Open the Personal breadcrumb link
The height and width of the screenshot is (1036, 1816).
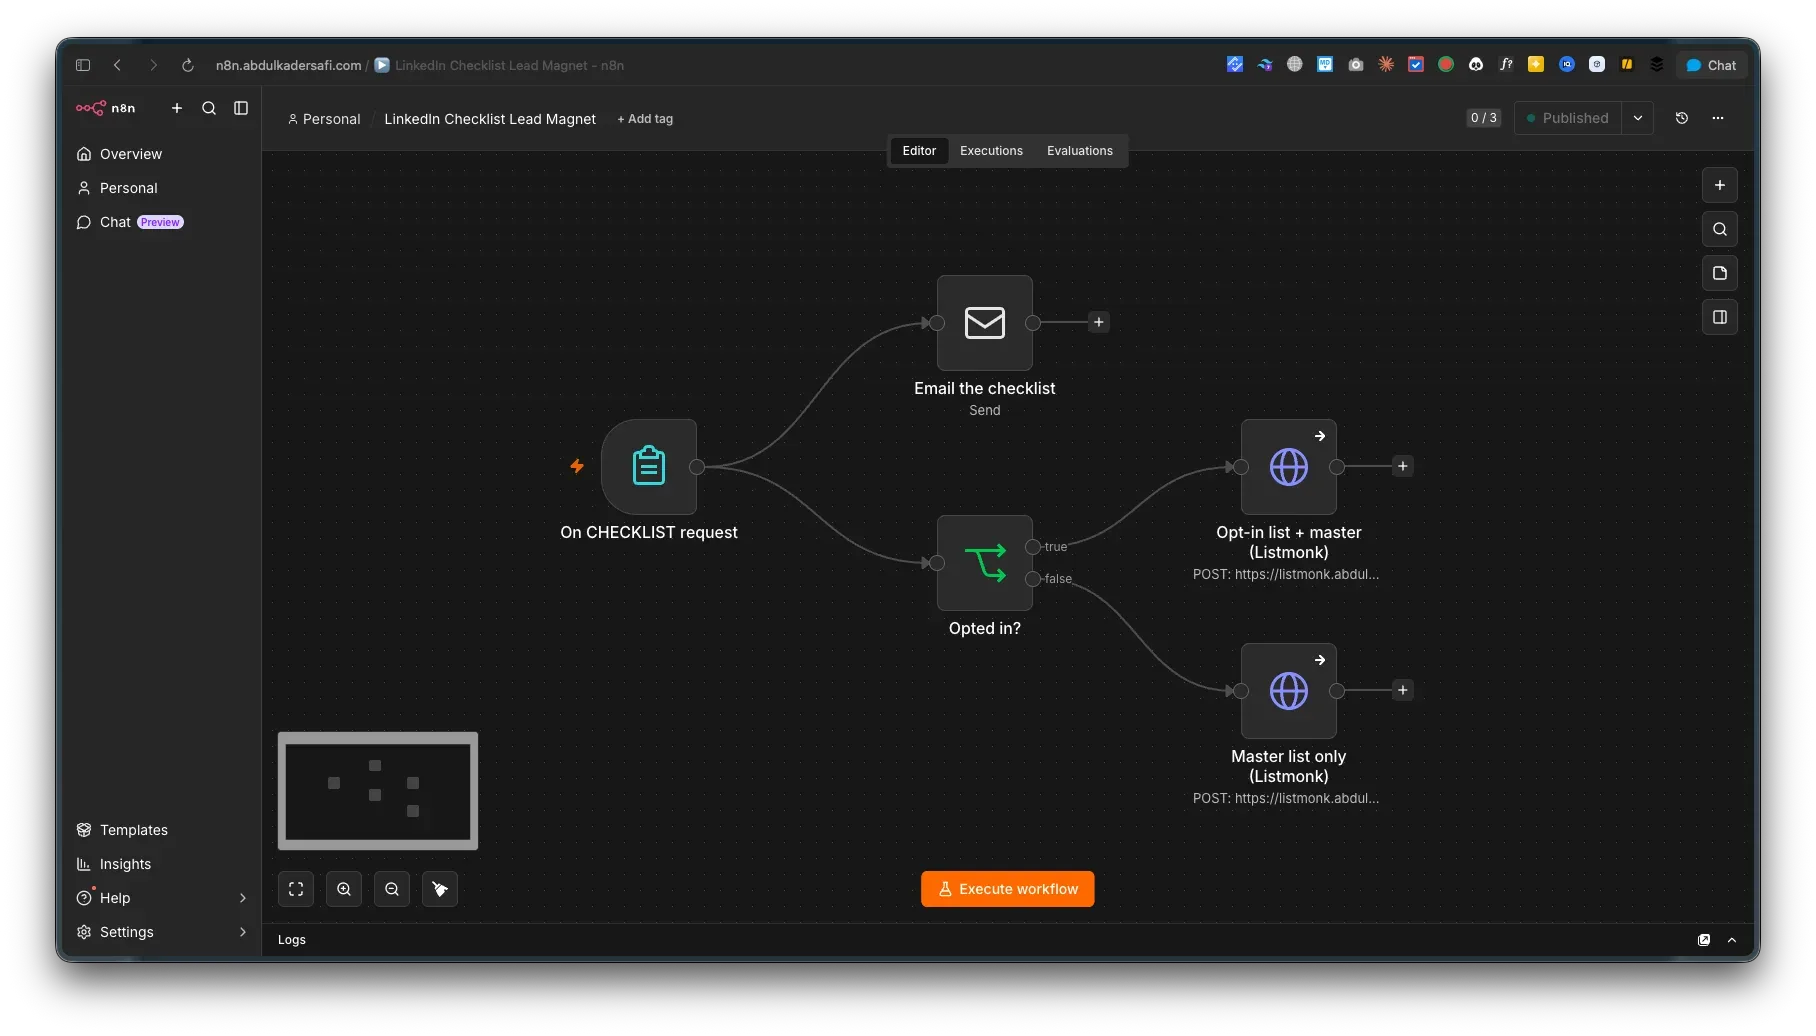click(324, 119)
